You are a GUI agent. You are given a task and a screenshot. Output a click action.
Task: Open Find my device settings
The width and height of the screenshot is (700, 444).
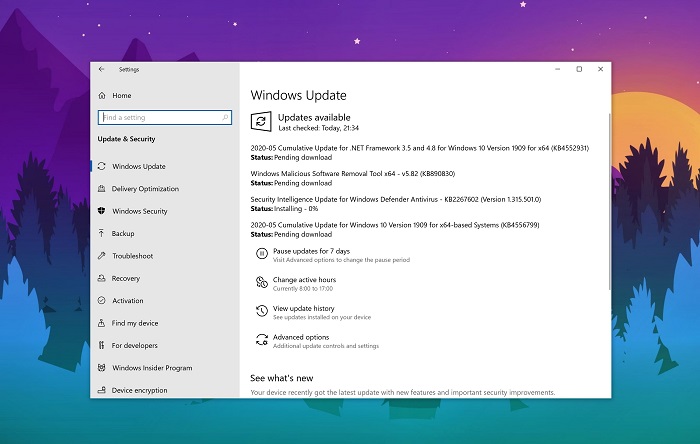(x=134, y=323)
